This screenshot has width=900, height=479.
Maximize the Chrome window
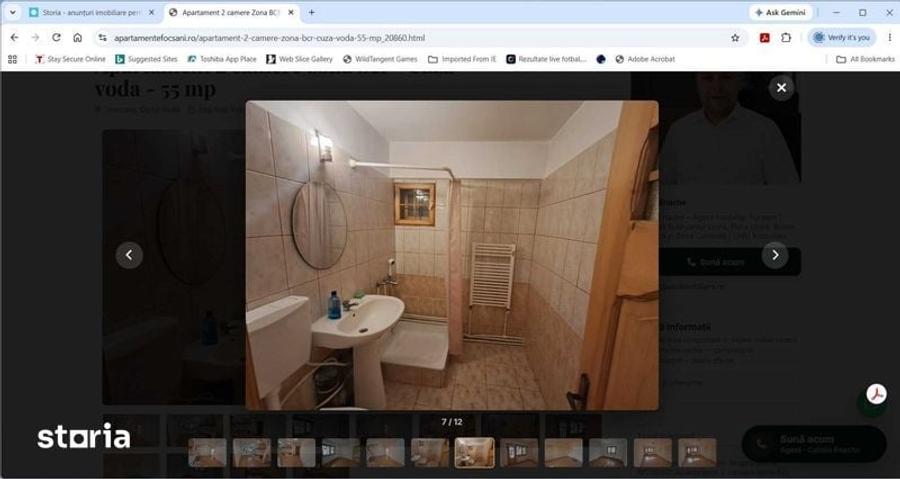pyautogui.click(x=863, y=12)
